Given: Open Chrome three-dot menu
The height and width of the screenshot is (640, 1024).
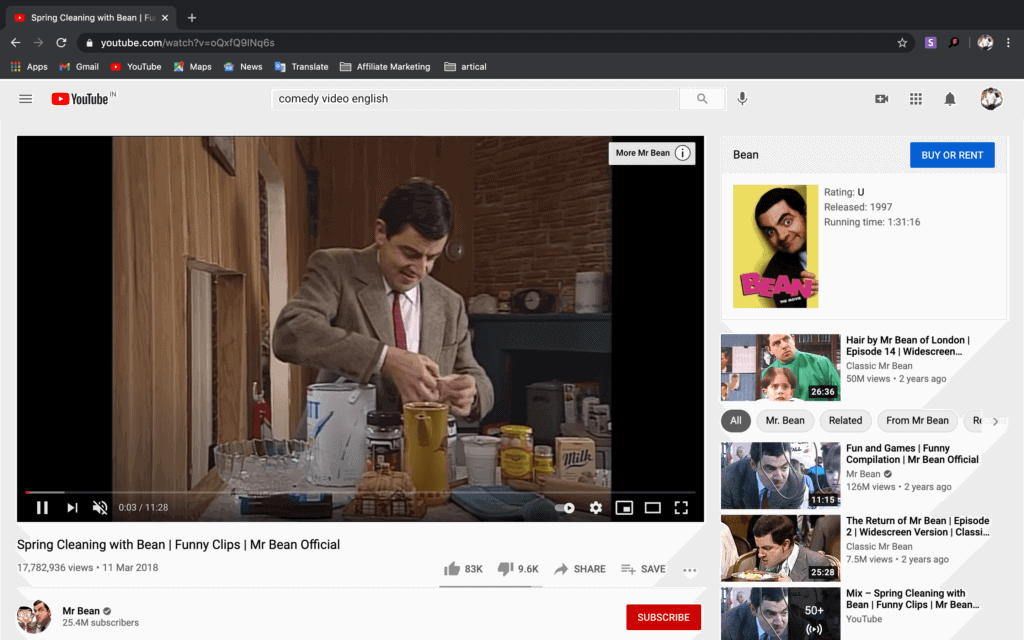Looking at the screenshot, I should pos(1008,42).
